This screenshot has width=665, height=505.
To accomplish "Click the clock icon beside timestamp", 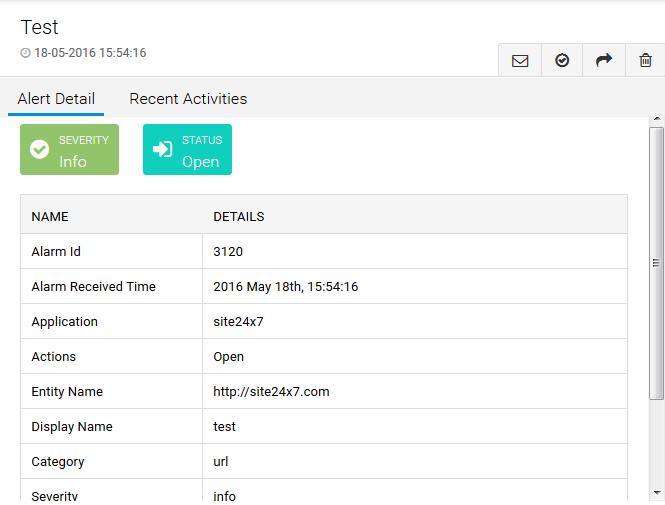I will (x=26, y=53).
